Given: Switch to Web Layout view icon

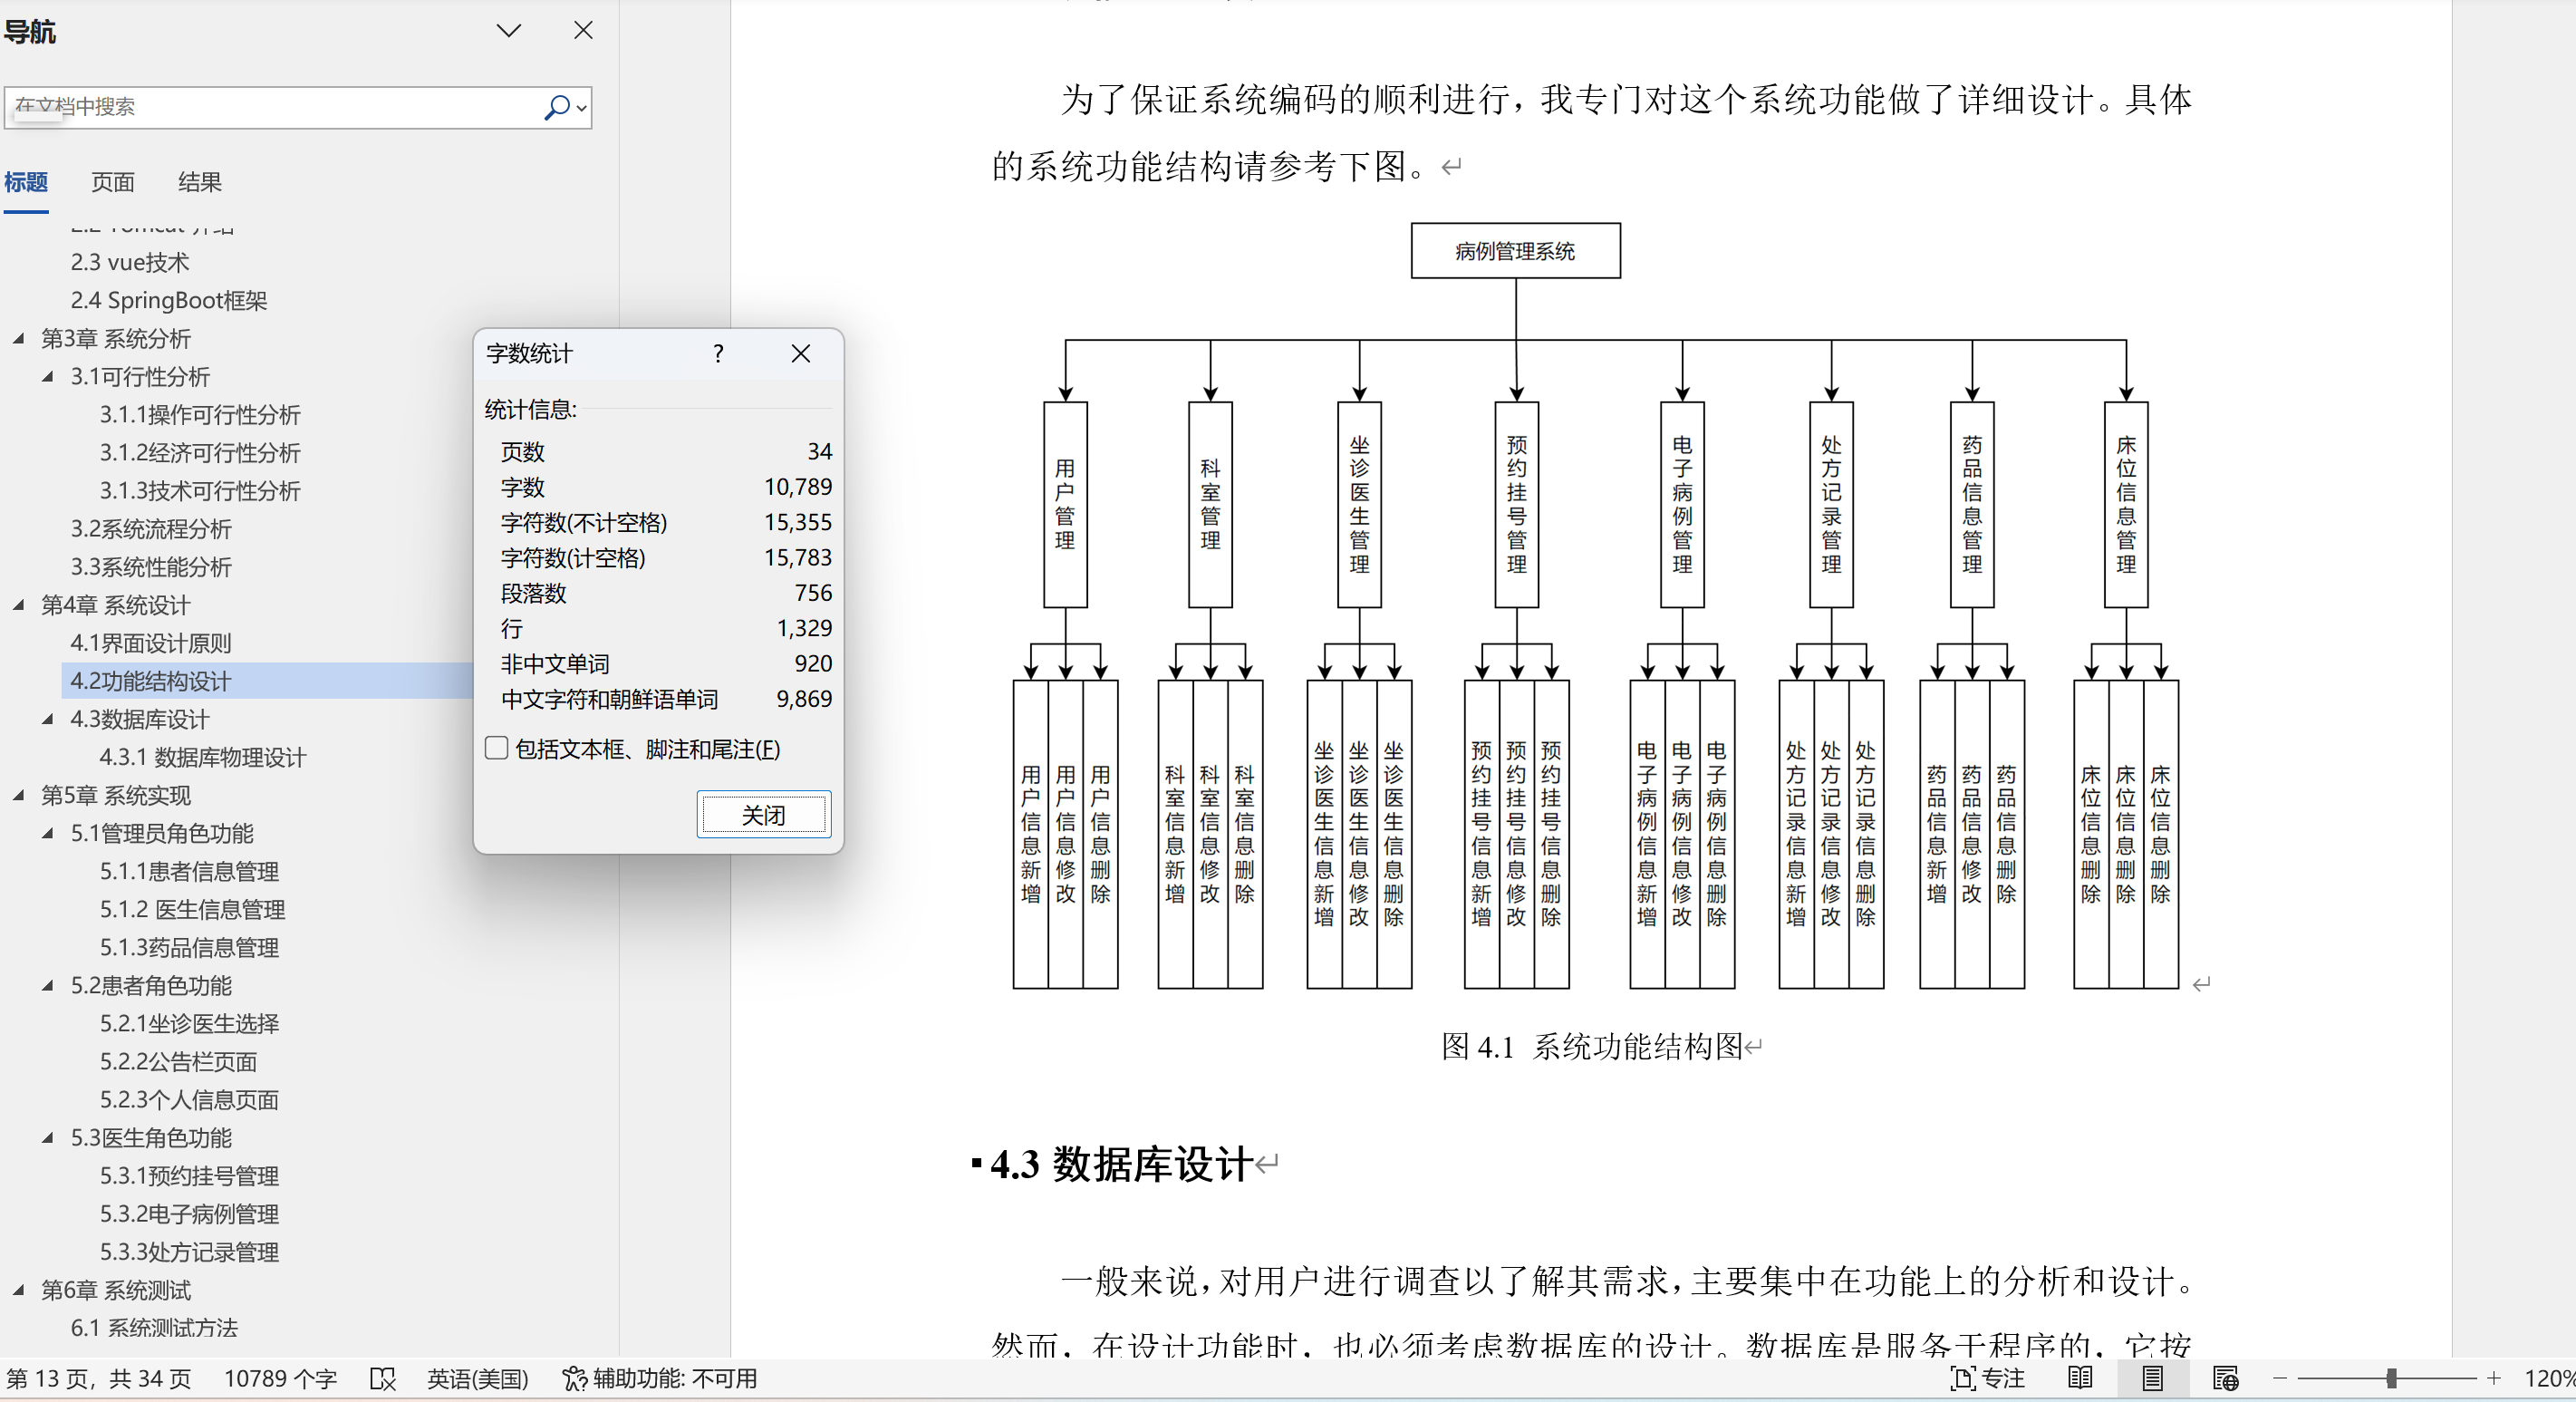Looking at the screenshot, I should click(x=2225, y=1379).
